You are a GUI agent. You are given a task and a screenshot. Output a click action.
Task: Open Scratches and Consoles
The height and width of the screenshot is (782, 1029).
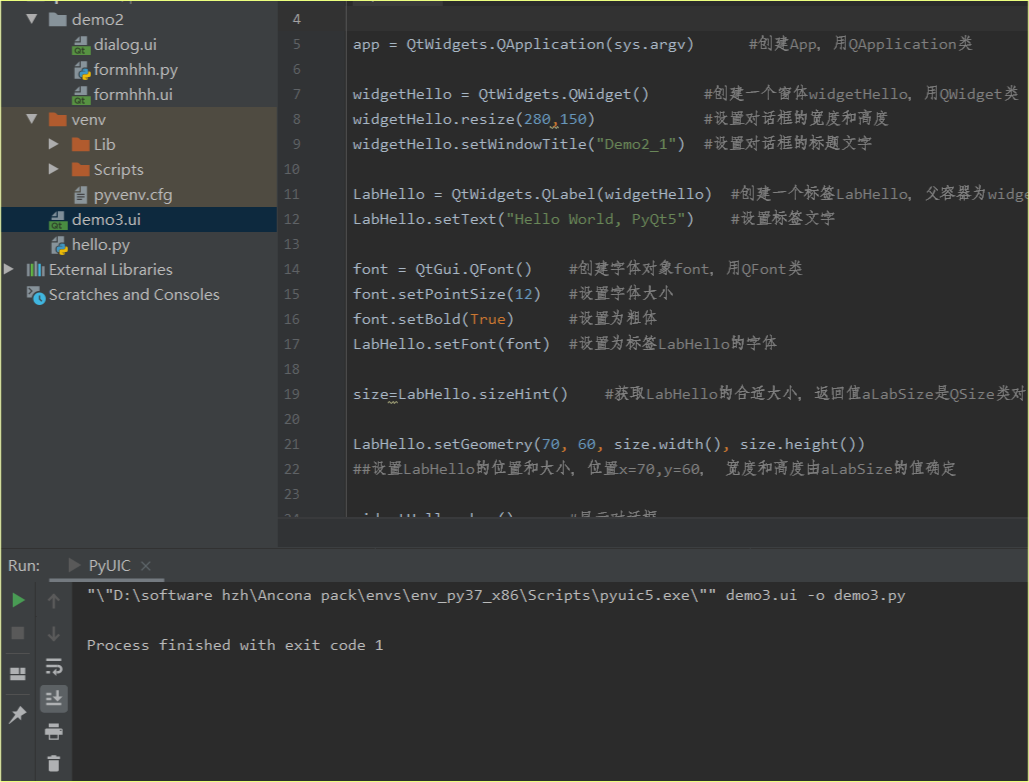click(133, 294)
